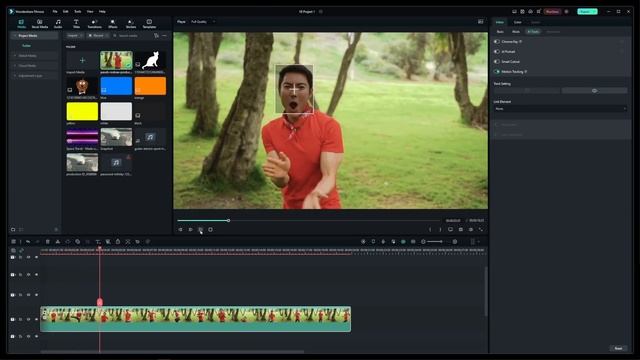Collapse the Project Media tree
Screen dimensions: 640x360
[x=15, y=36]
